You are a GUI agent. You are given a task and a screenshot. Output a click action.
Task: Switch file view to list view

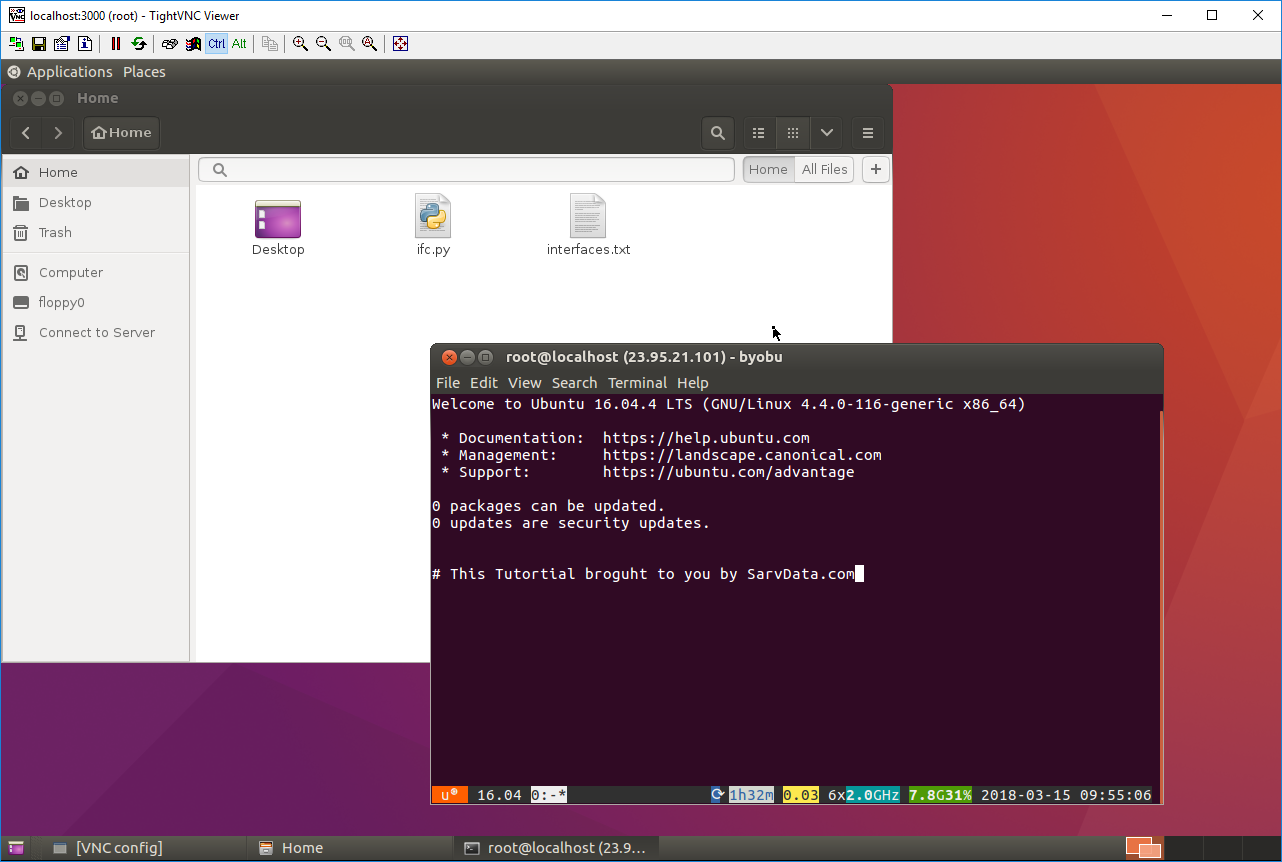(759, 133)
